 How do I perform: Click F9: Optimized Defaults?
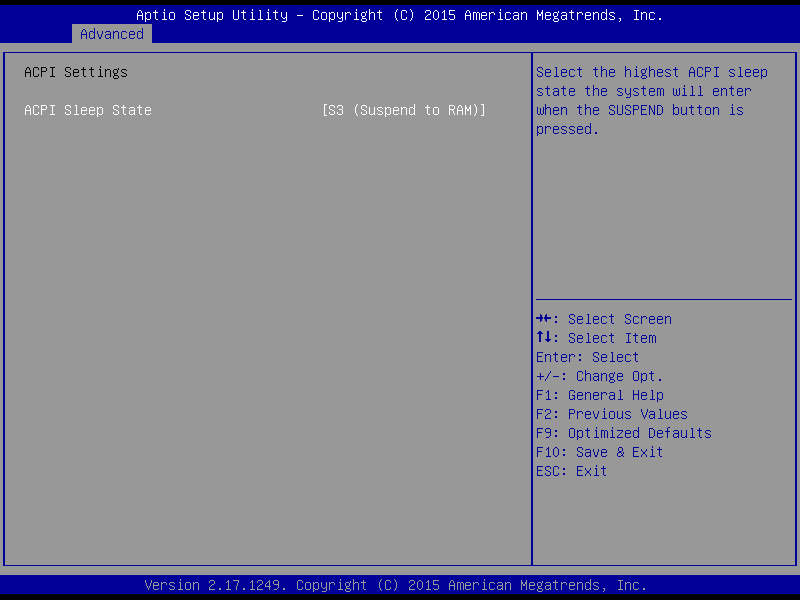623,433
